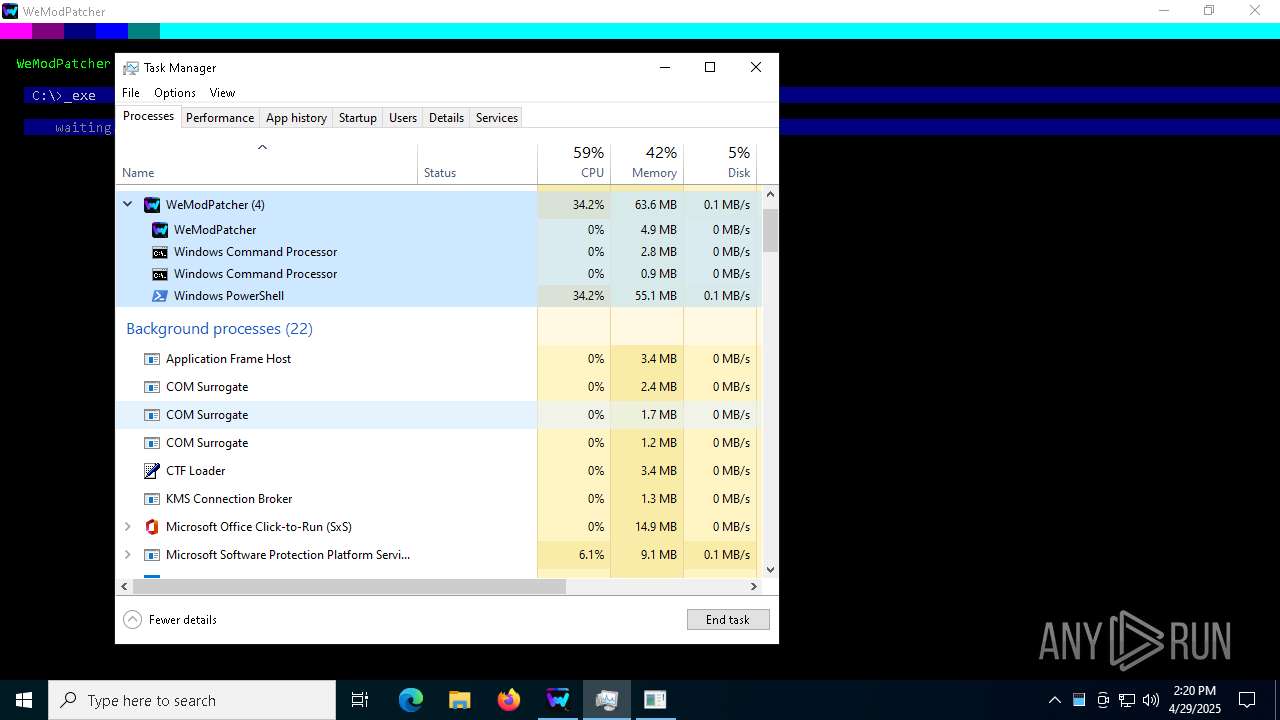This screenshot has width=1280, height=720.
Task: Switch to the Services tab
Action: tap(497, 118)
